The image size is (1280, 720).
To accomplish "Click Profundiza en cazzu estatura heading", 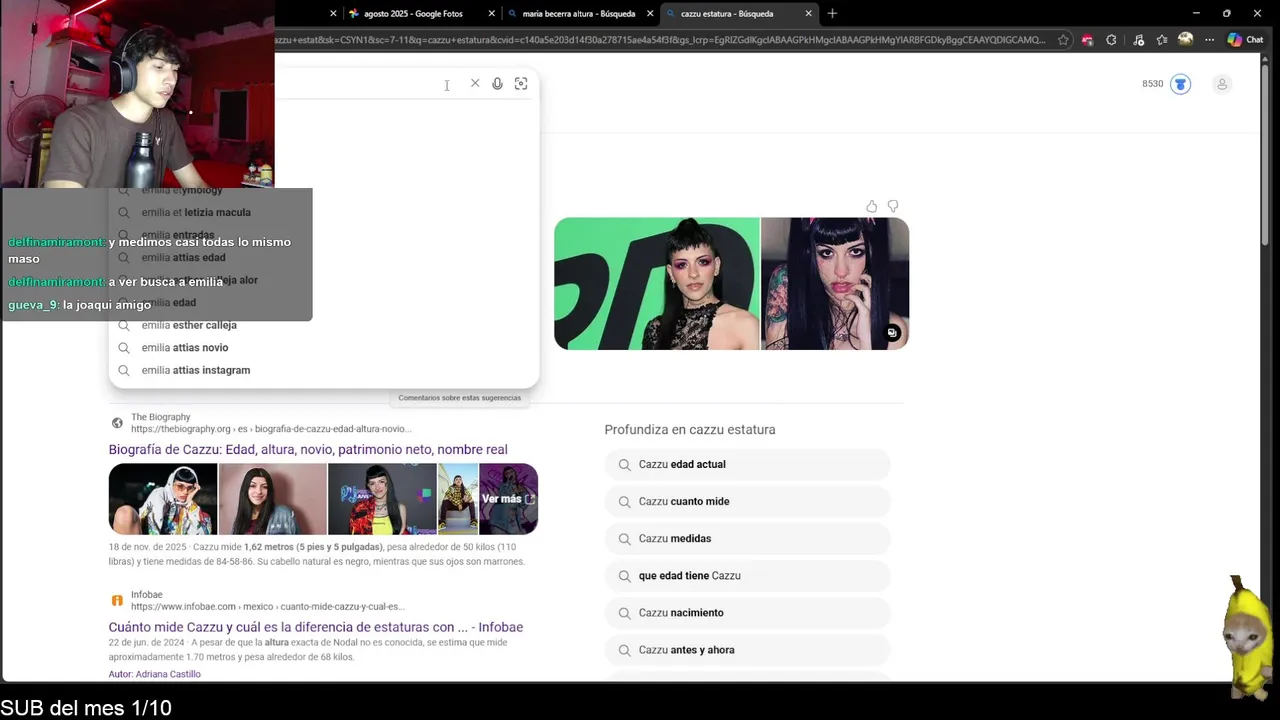I will coord(690,430).
